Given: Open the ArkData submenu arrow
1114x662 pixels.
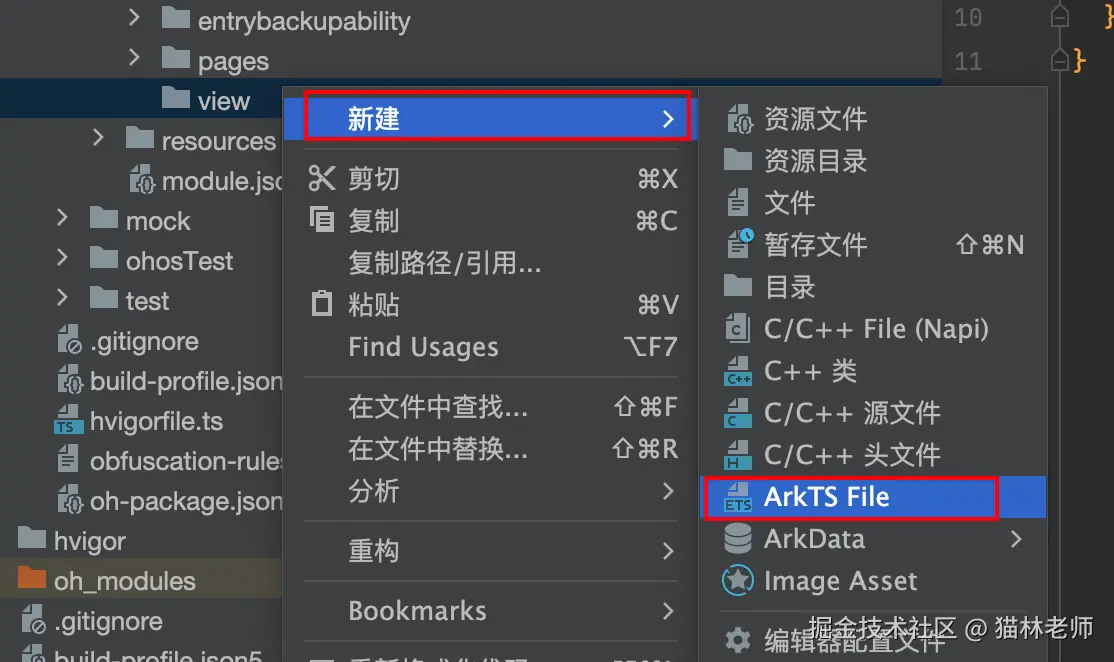Looking at the screenshot, I should pos(1016,539).
